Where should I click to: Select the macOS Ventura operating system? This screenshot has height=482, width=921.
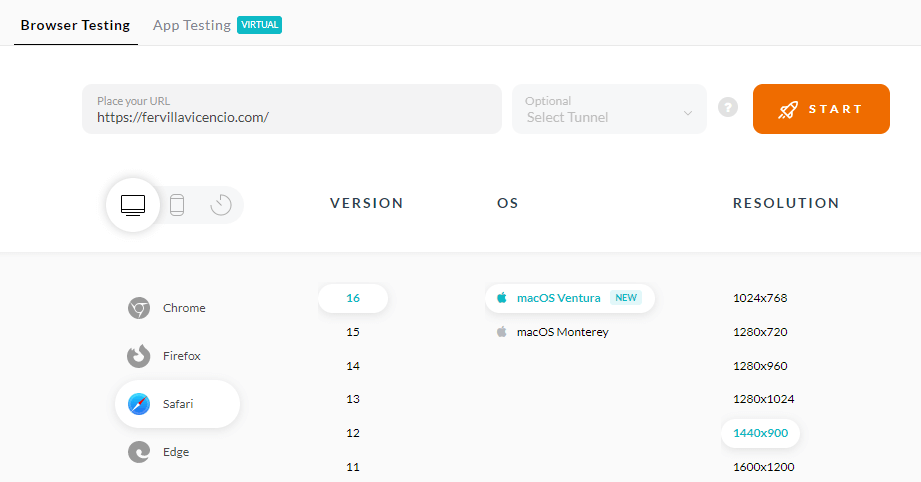coord(570,298)
